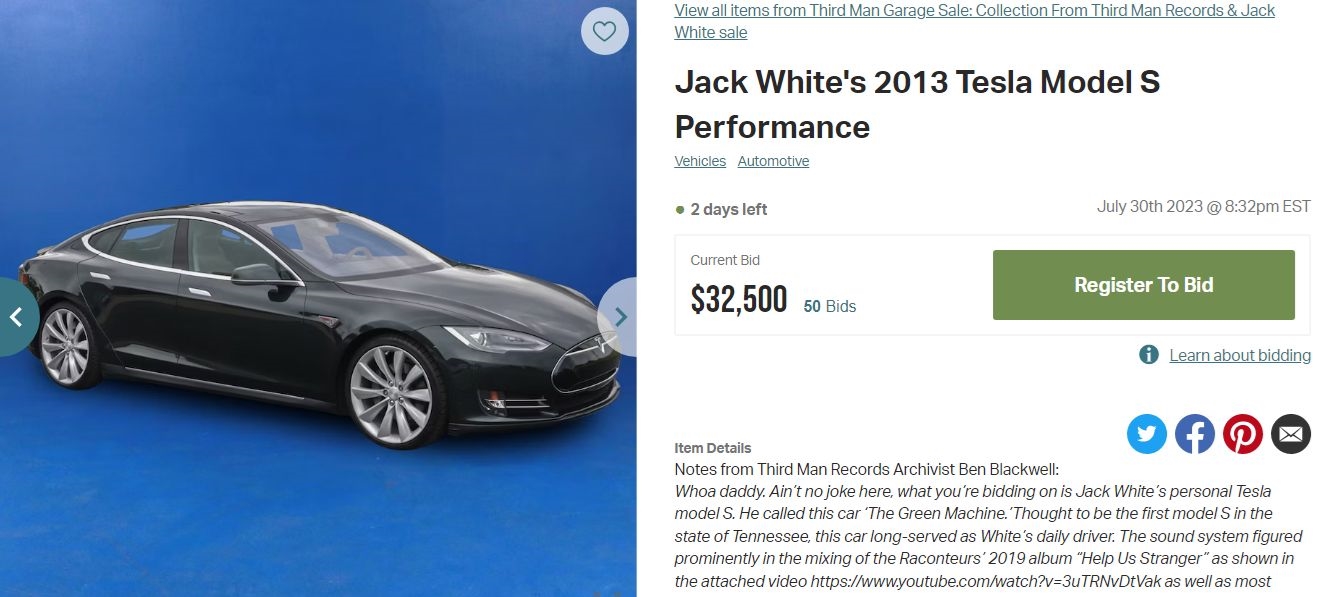This screenshot has width=1318, height=597.
Task: Open the Vehicles category link
Action: click(x=700, y=161)
